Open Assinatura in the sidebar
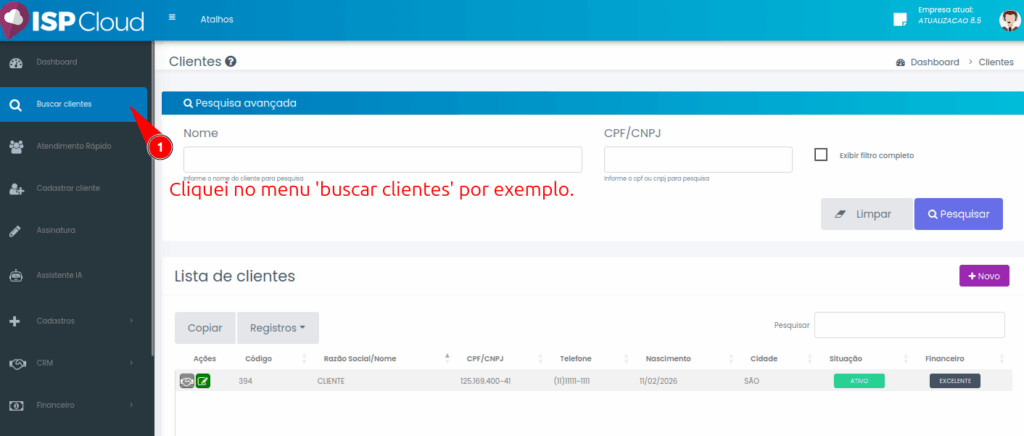This screenshot has height=436, width=1024. point(56,230)
